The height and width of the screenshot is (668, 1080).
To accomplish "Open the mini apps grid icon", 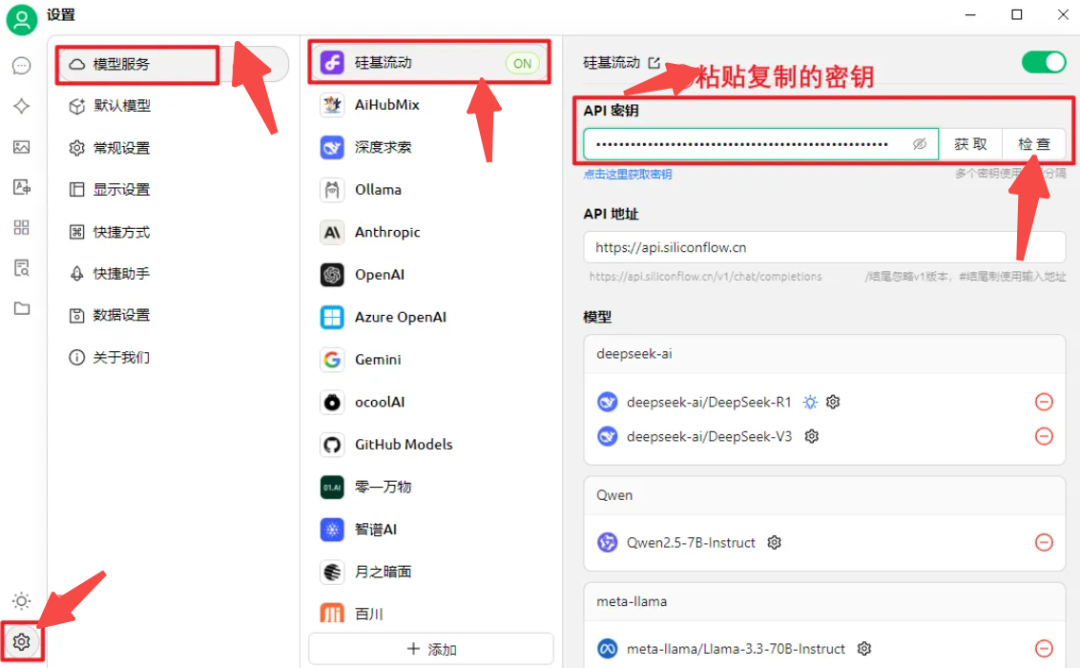I will pos(21,227).
